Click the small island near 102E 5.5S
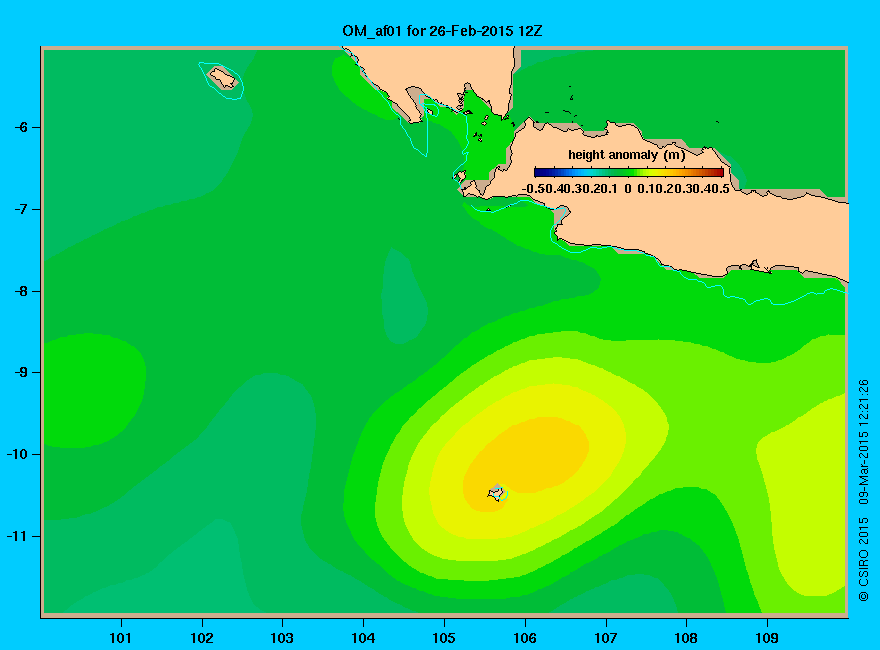The image size is (880, 650). [223, 78]
